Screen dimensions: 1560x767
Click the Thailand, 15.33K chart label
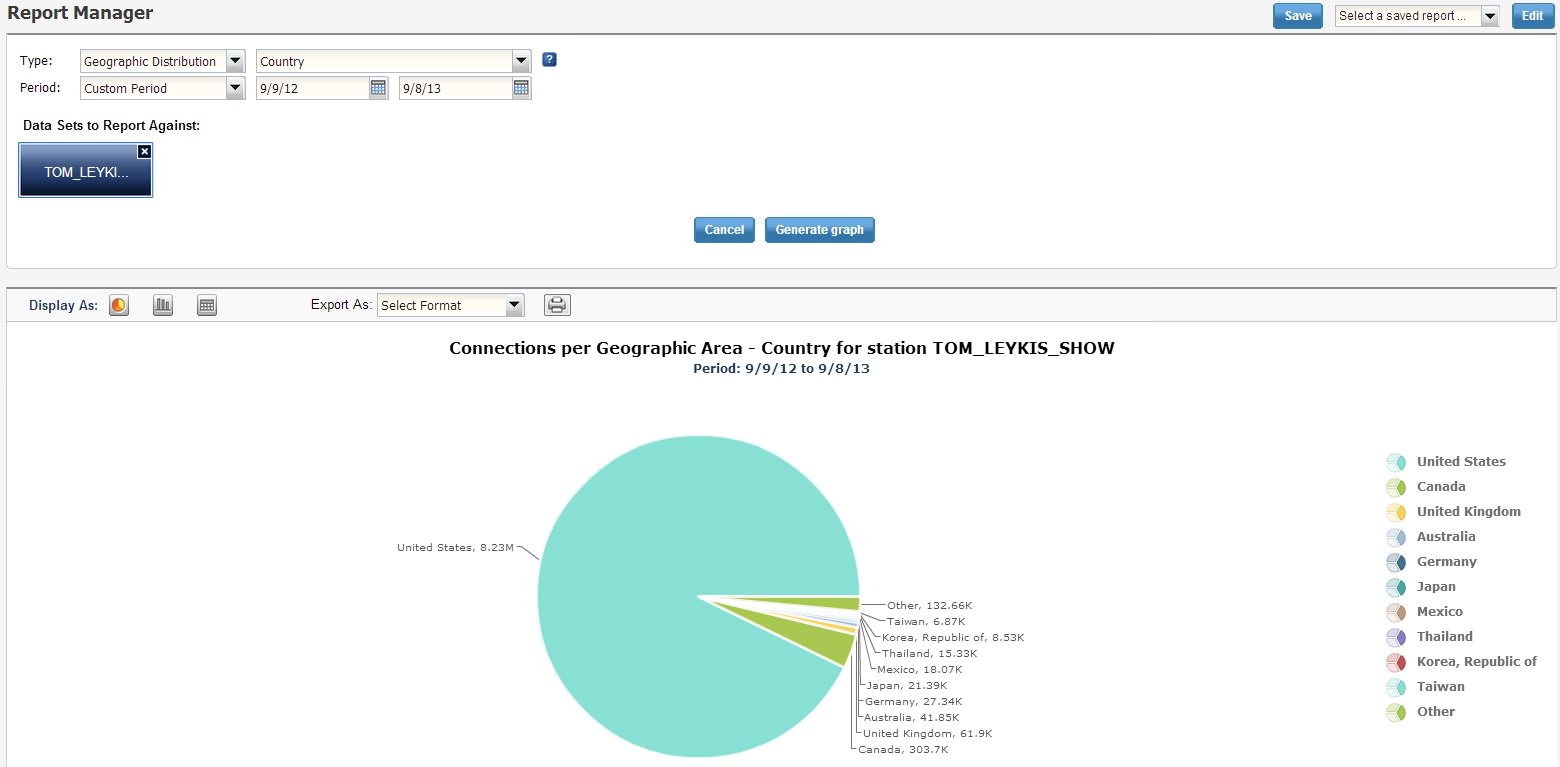click(x=929, y=653)
